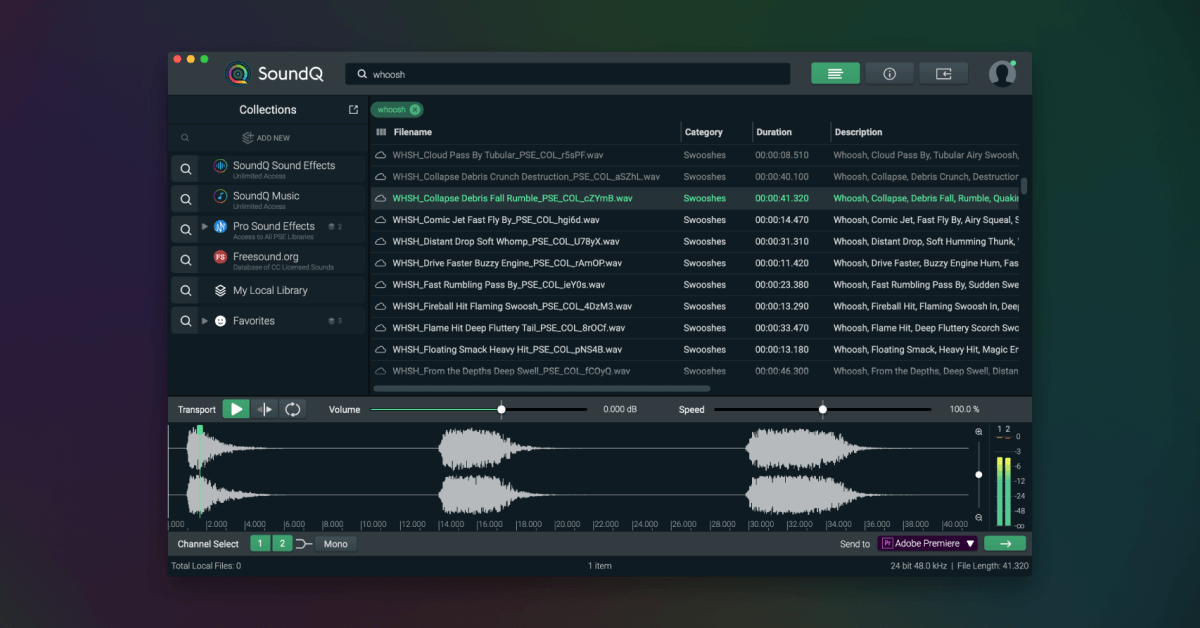Open My Local Library

coord(271,289)
